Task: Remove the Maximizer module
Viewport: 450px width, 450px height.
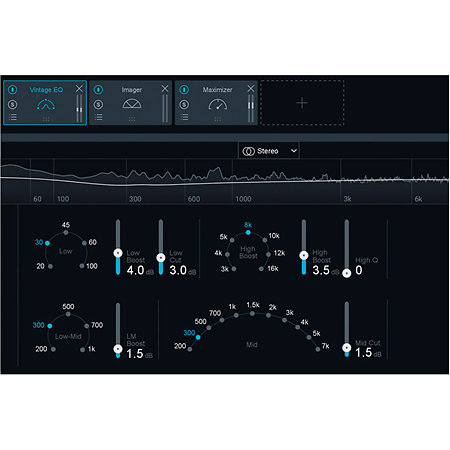Action: [x=251, y=89]
